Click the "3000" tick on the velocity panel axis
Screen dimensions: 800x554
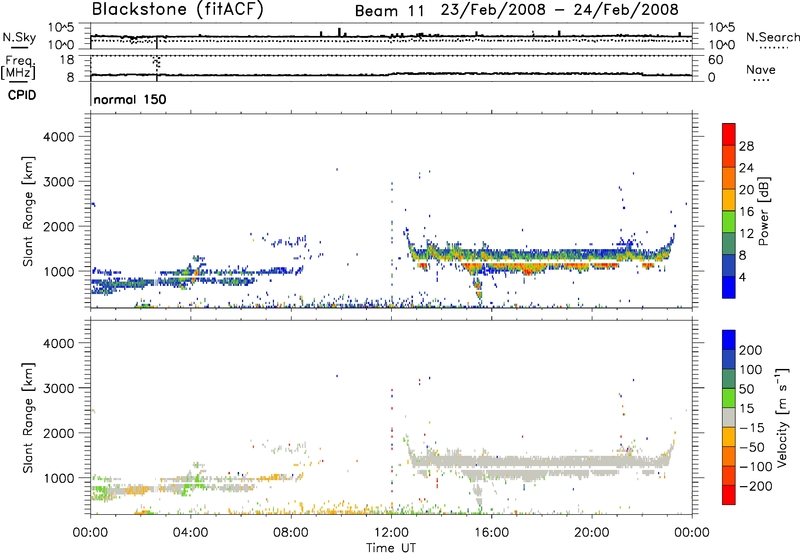58,388
